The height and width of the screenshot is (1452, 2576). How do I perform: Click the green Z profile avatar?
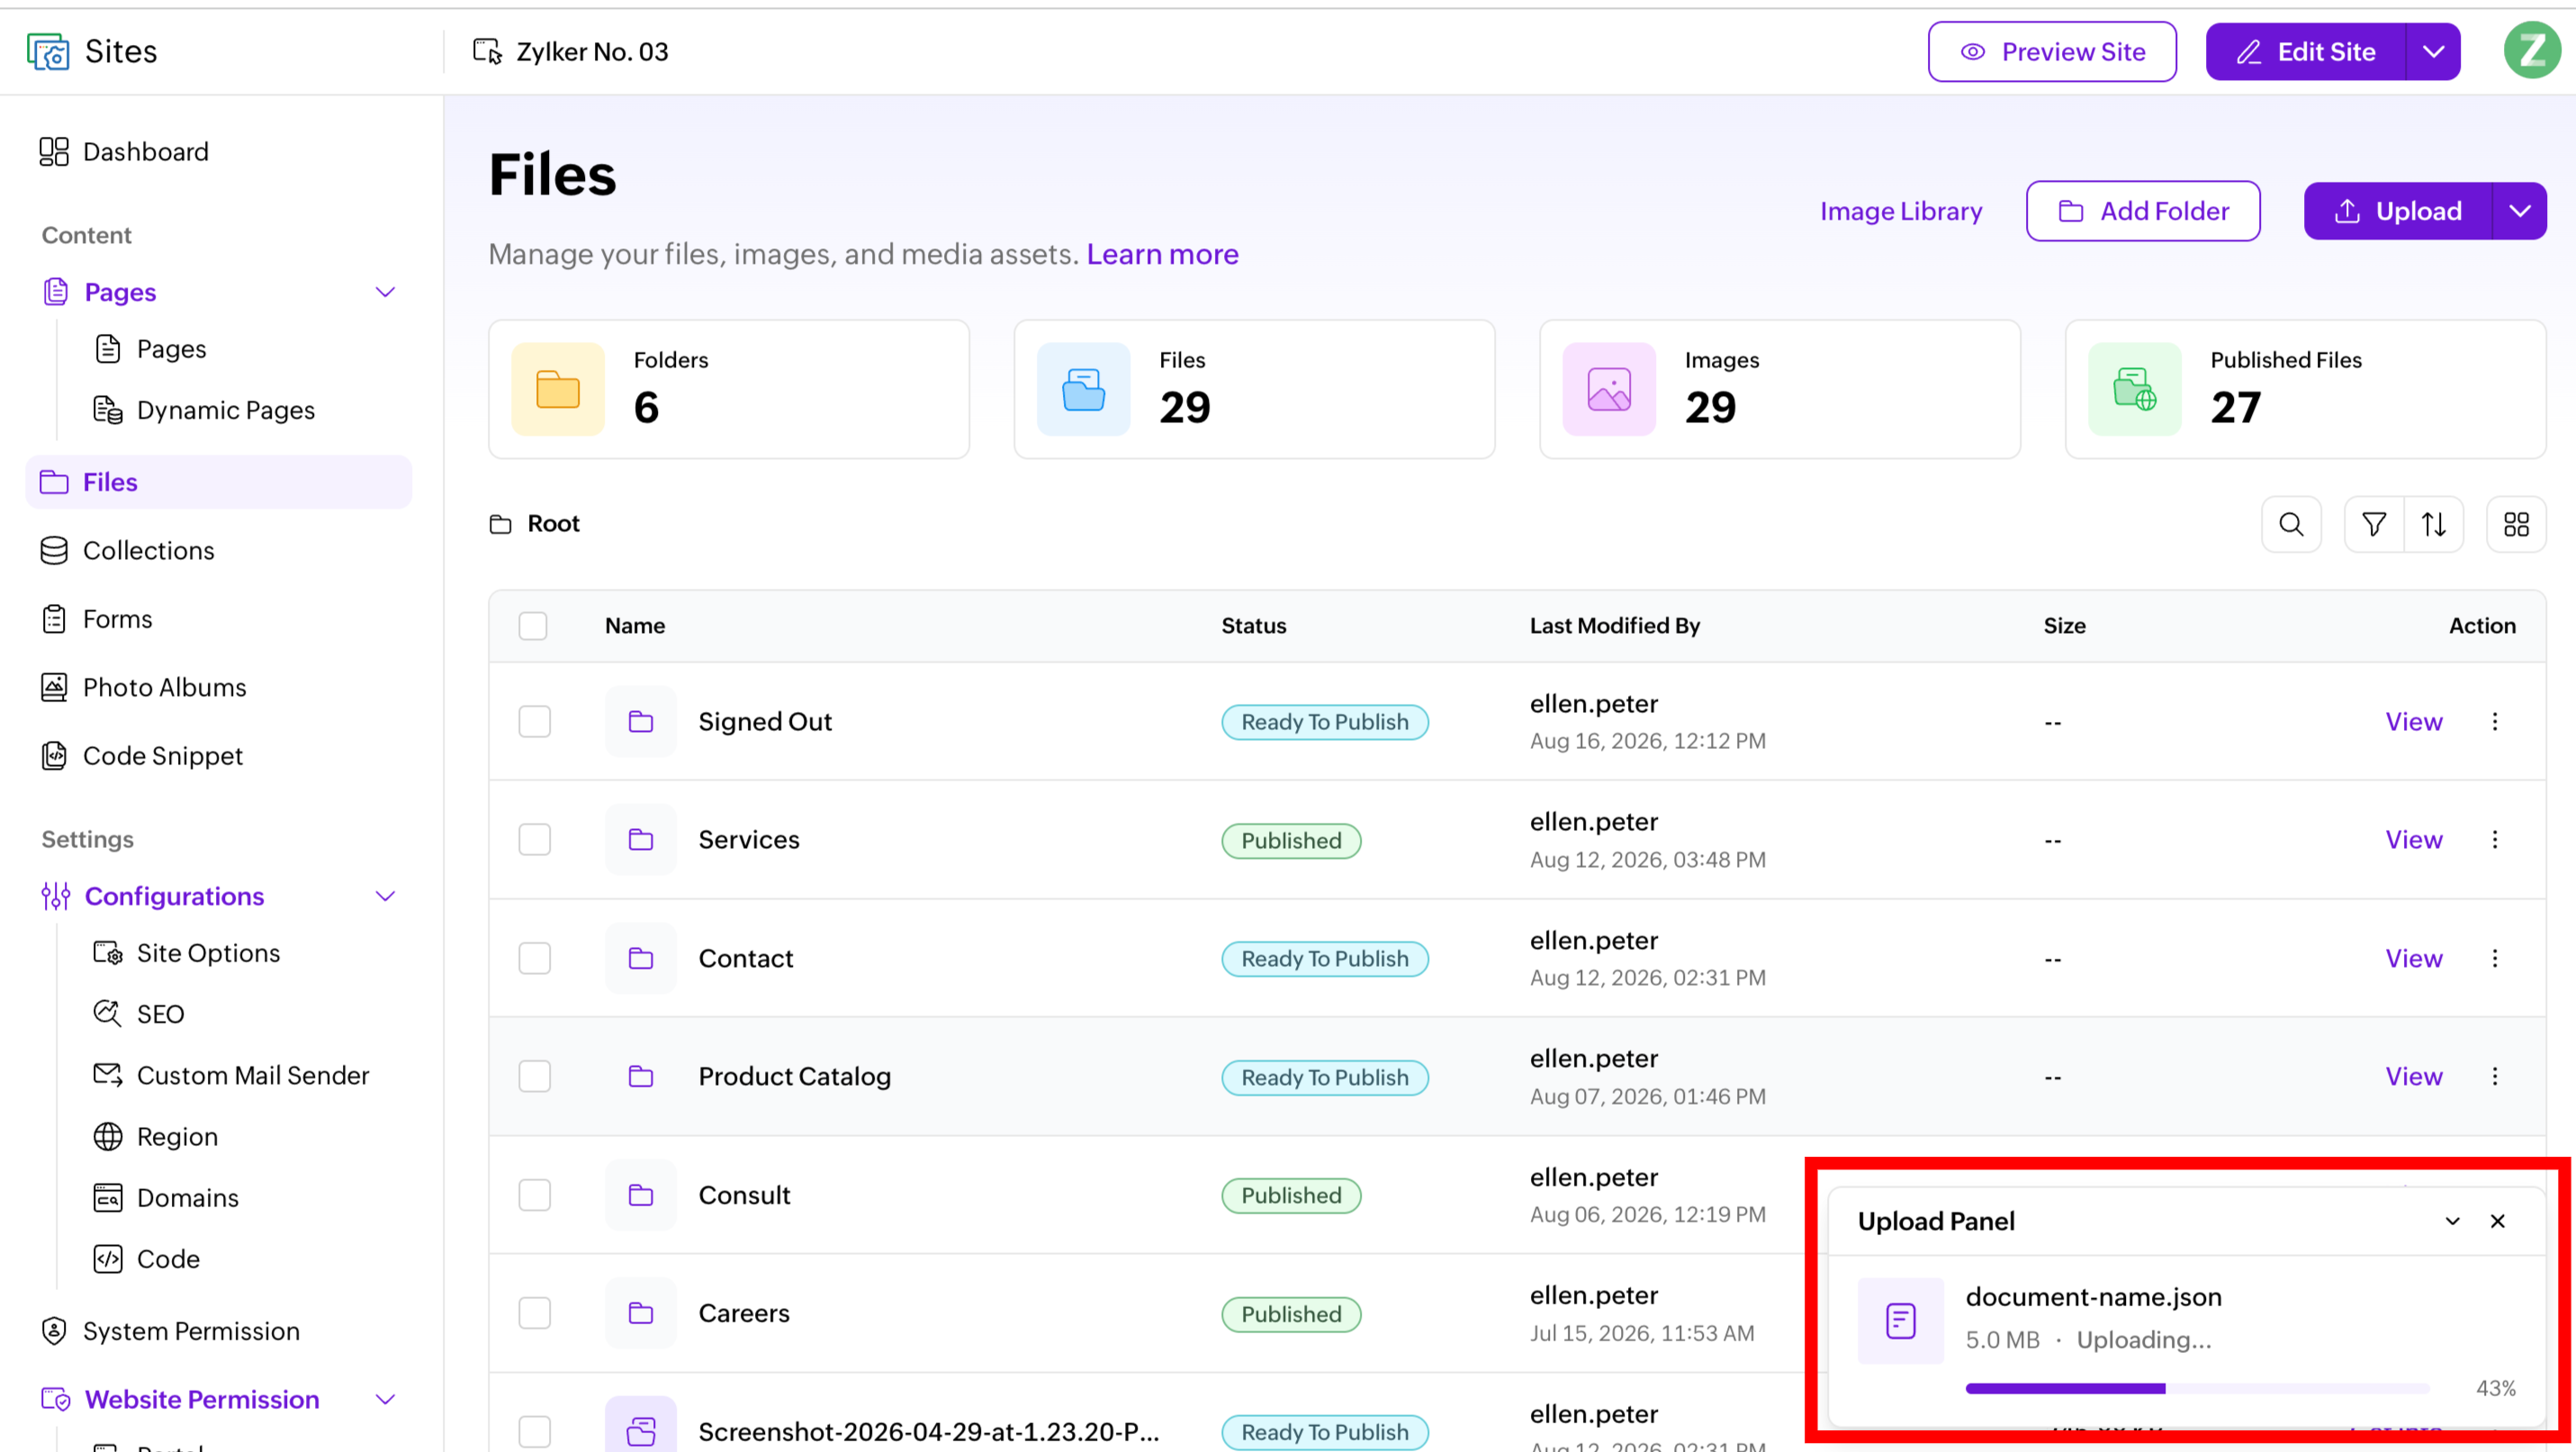click(2531, 51)
